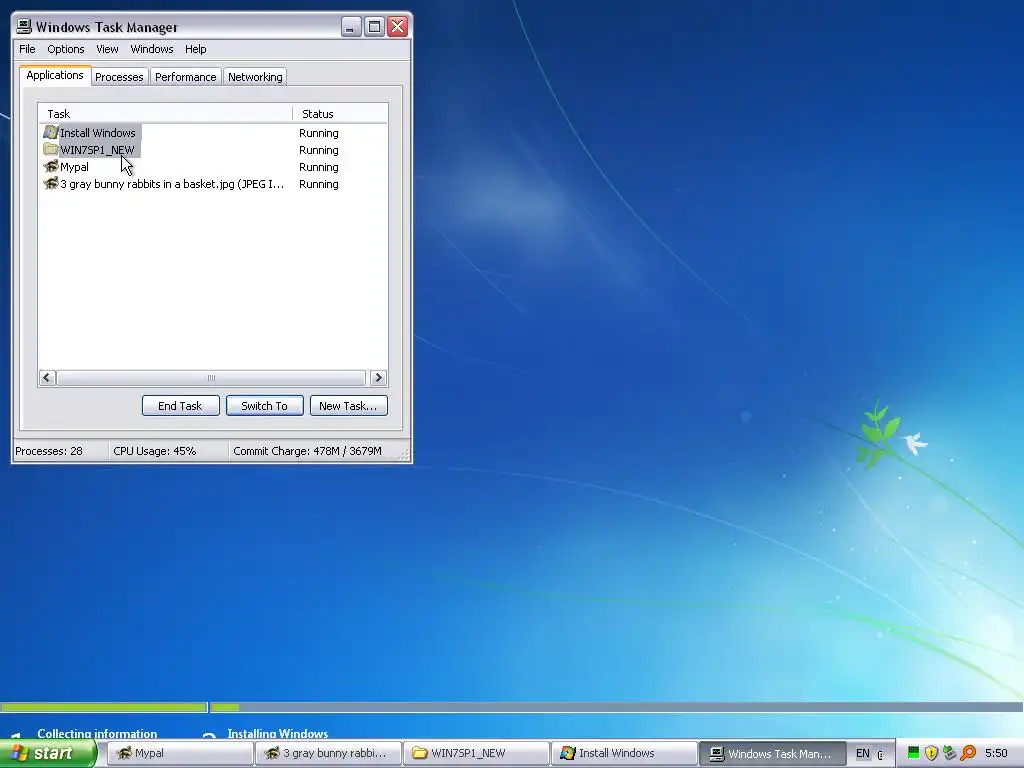Click the Running status of Mypal
This screenshot has width=1024, height=768.
[x=319, y=167]
